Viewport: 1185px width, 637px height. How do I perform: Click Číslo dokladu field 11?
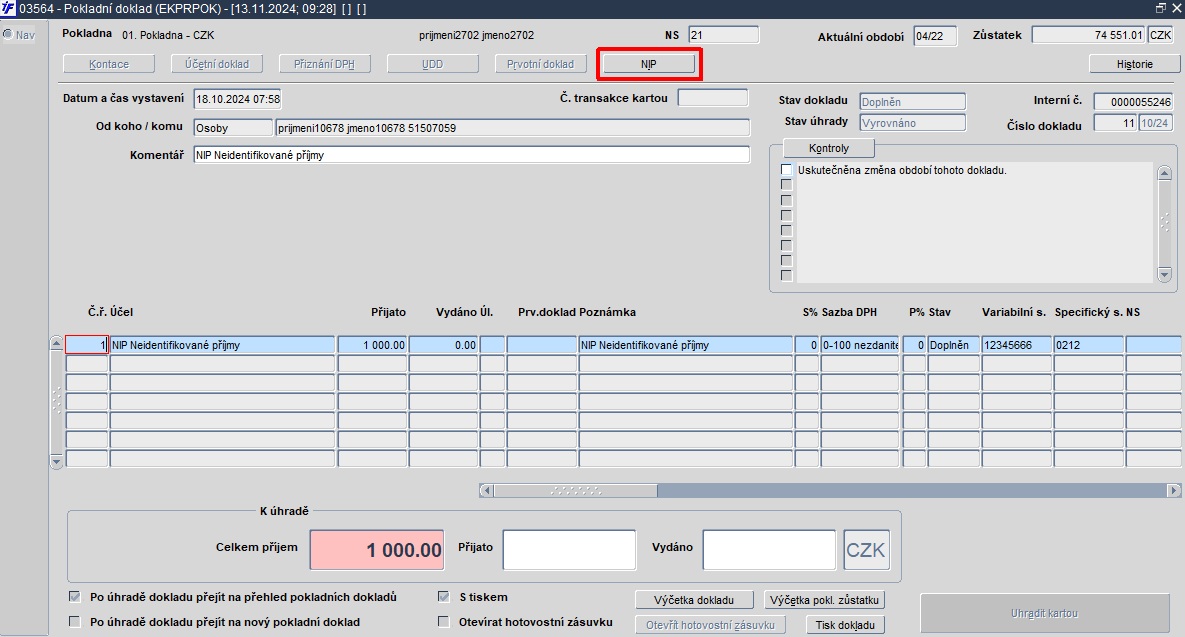coord(1115,122)
